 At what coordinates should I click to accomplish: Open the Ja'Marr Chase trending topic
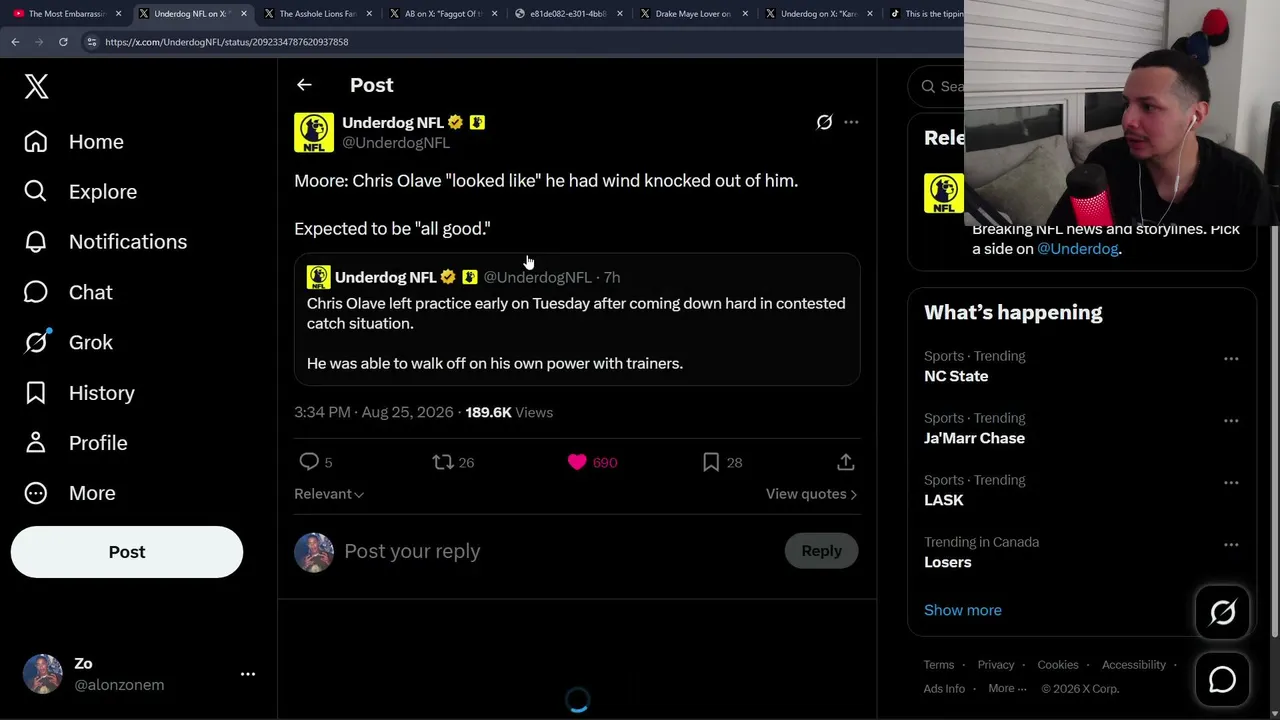point(974,438)
